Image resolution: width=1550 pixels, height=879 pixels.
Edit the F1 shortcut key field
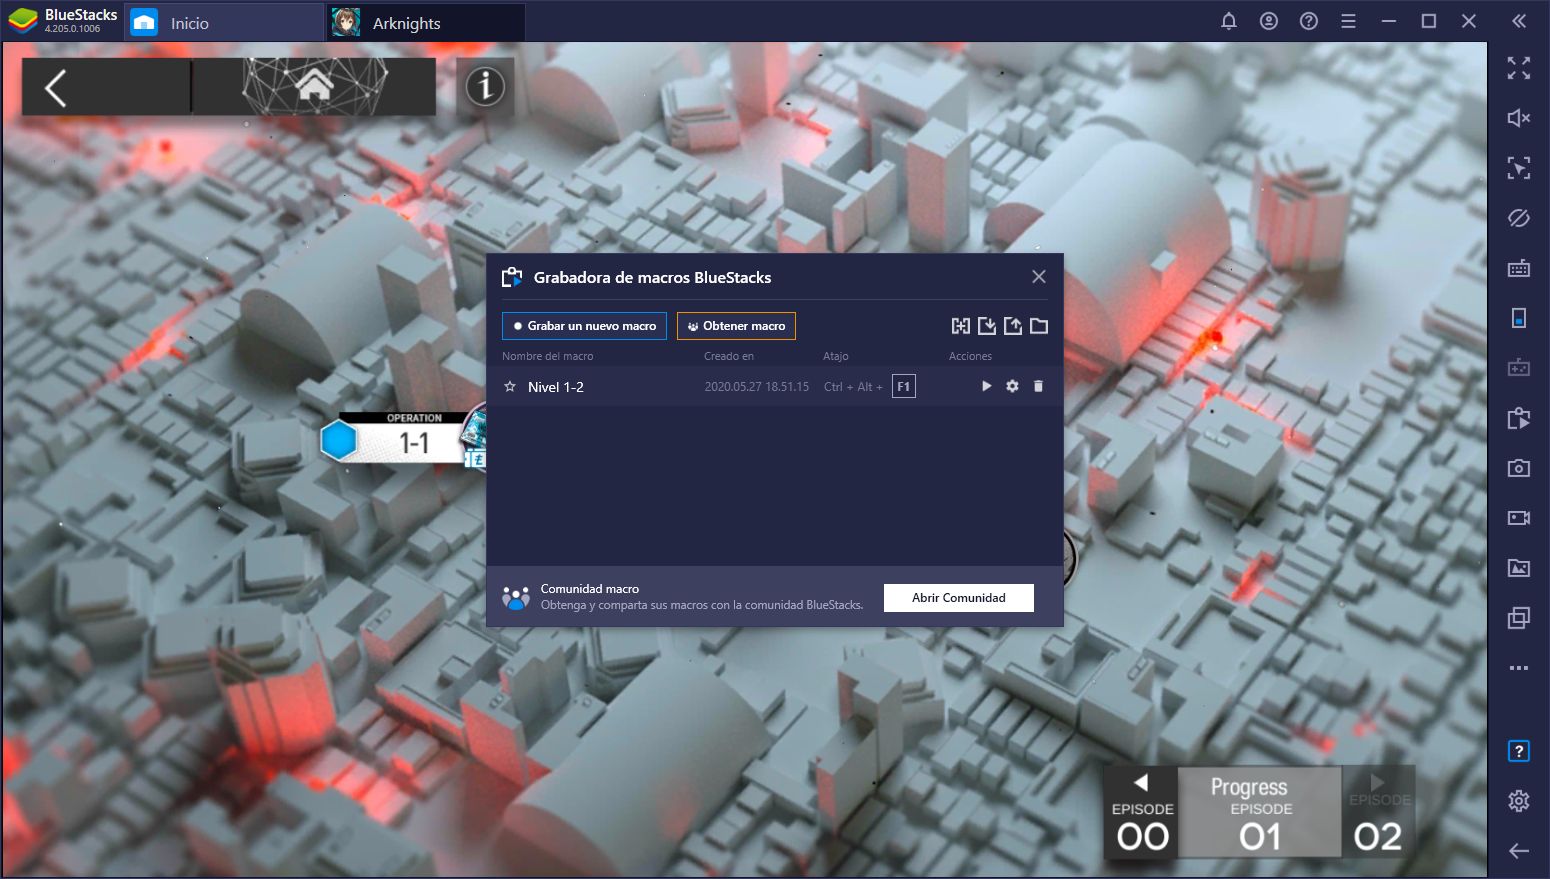[x=903, y=387]
